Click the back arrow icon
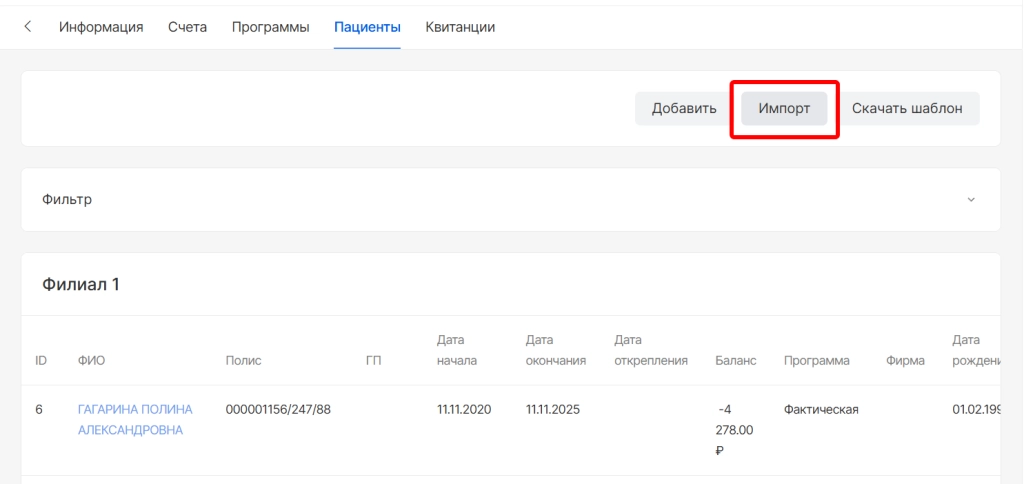 [x=27, y=27]
